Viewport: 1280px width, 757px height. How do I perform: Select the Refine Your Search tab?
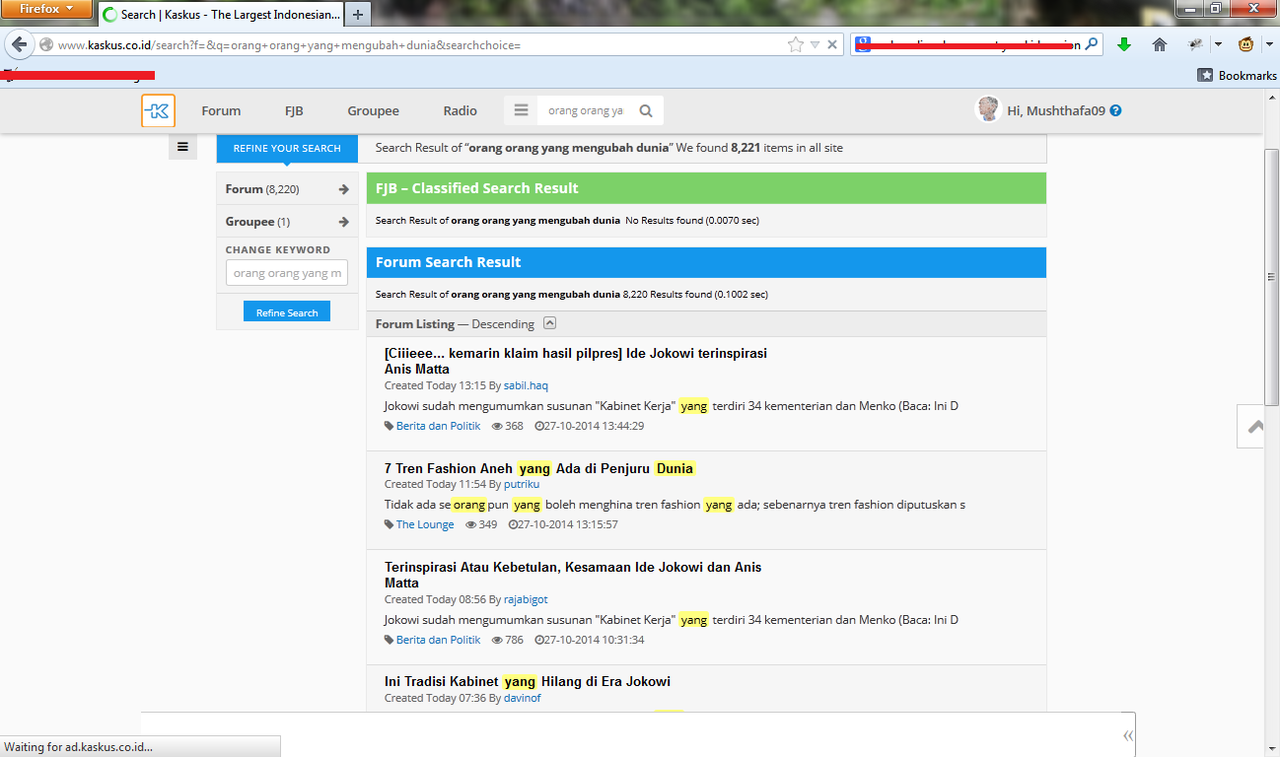(287, 148)
